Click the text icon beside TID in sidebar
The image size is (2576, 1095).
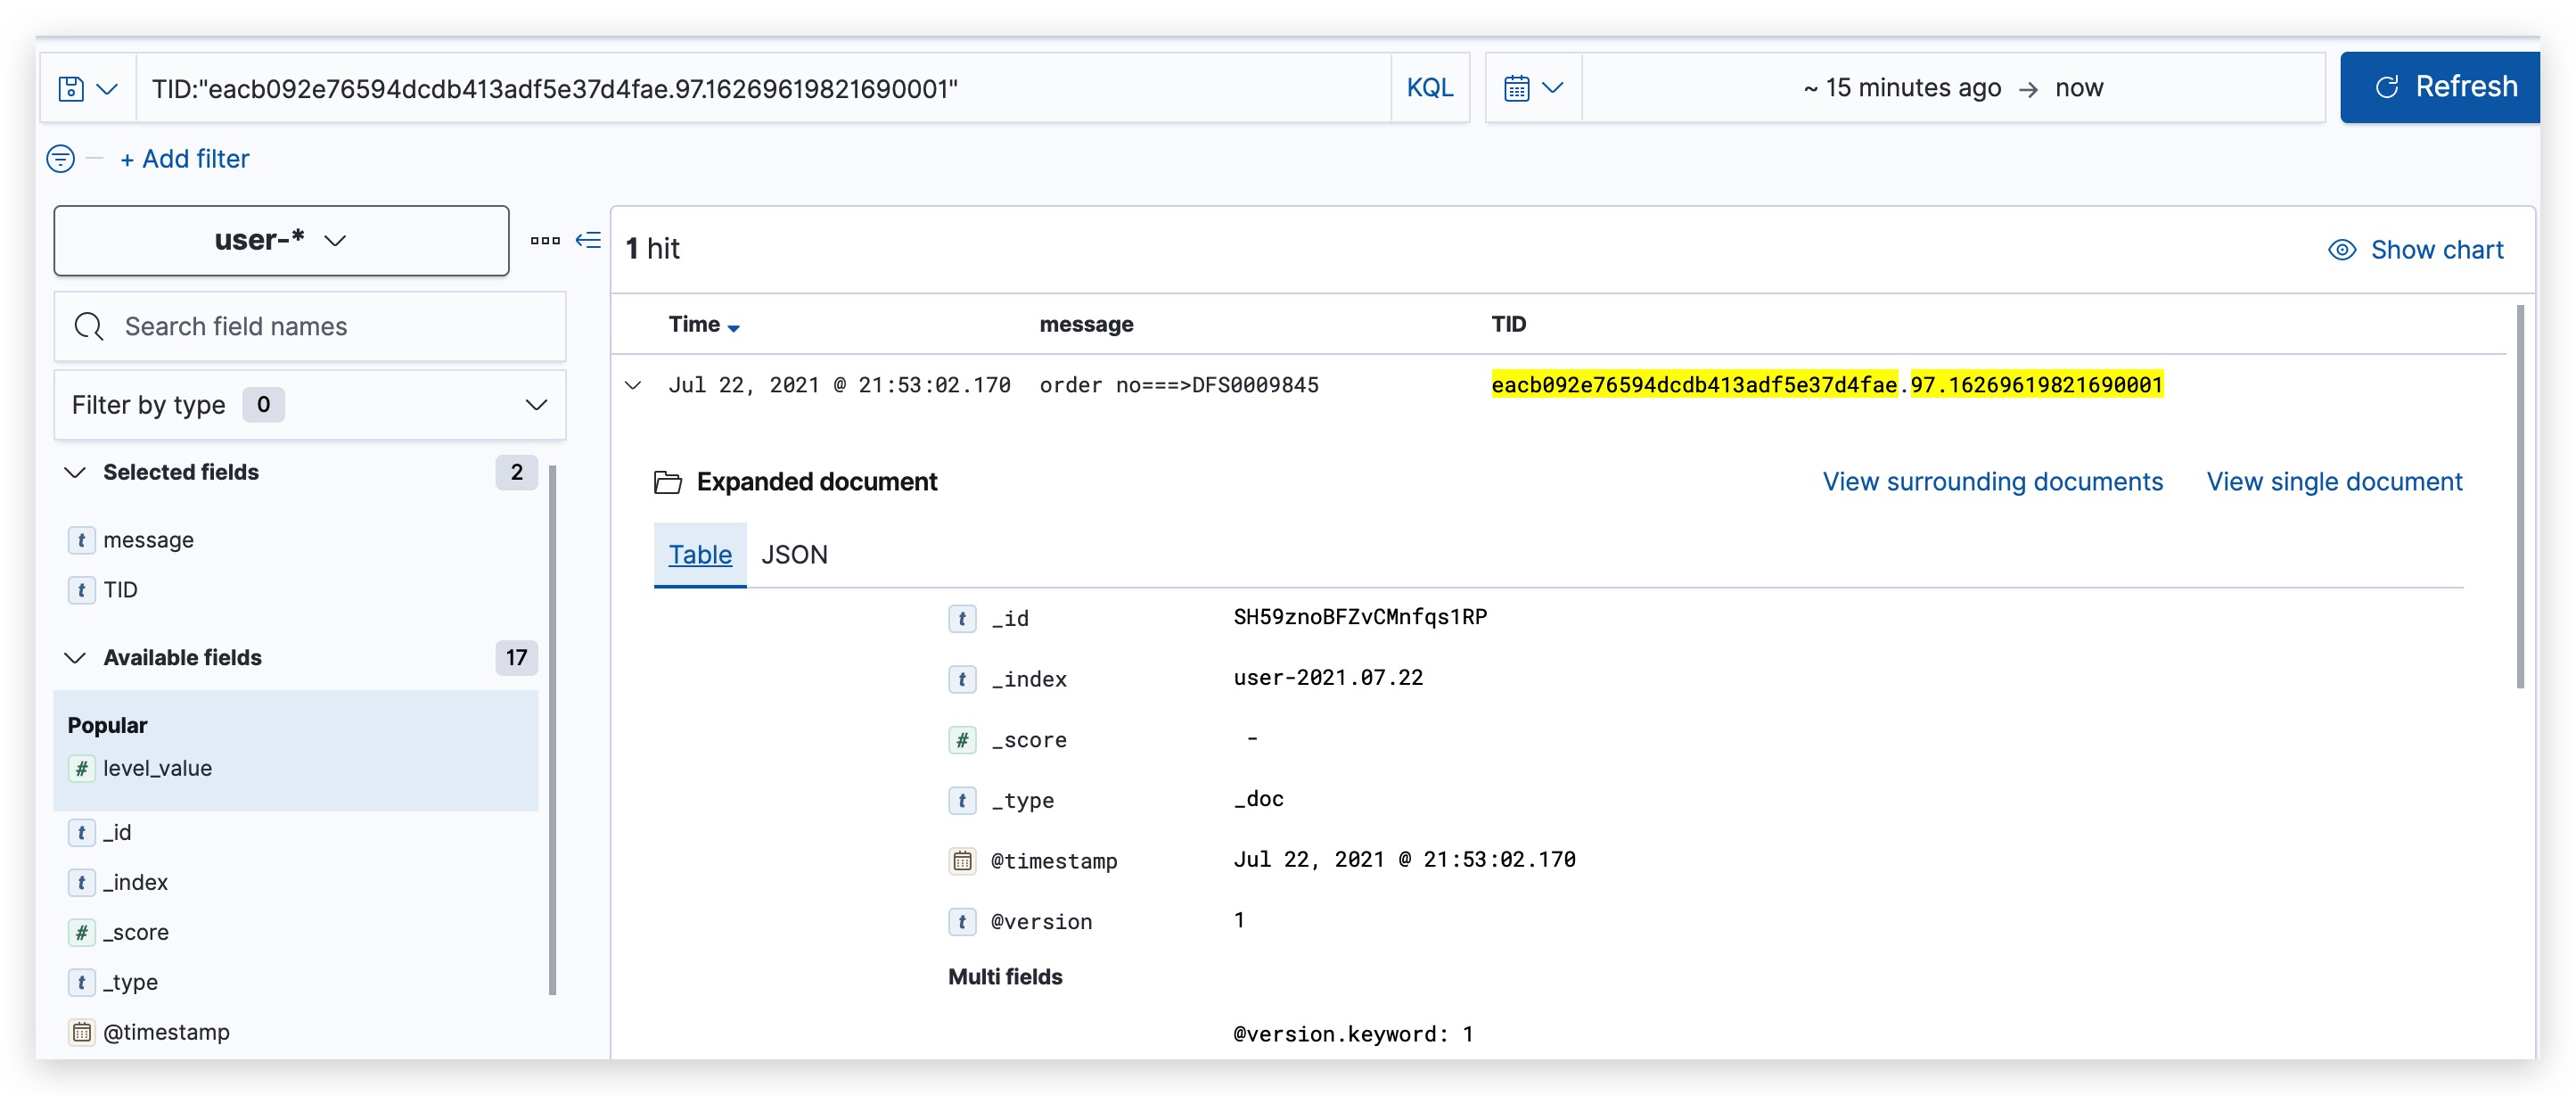(82, 590)
